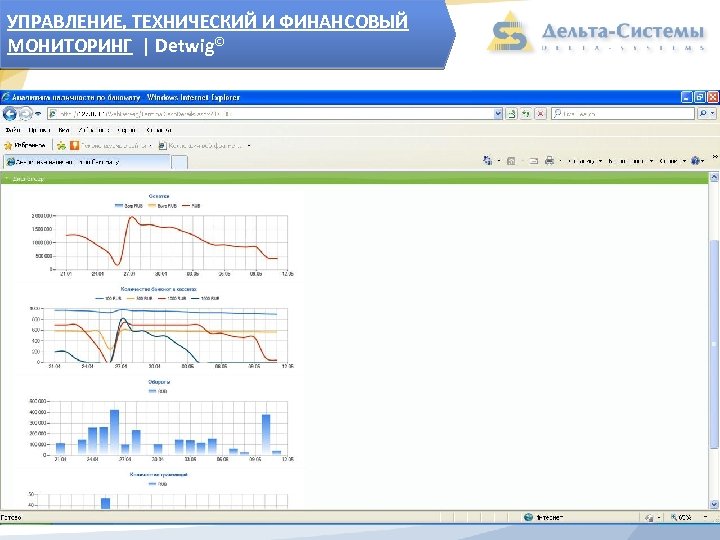Refresh the page with the green arrows icon
Screen dimensions: 720x540
[x=526, y=113]
